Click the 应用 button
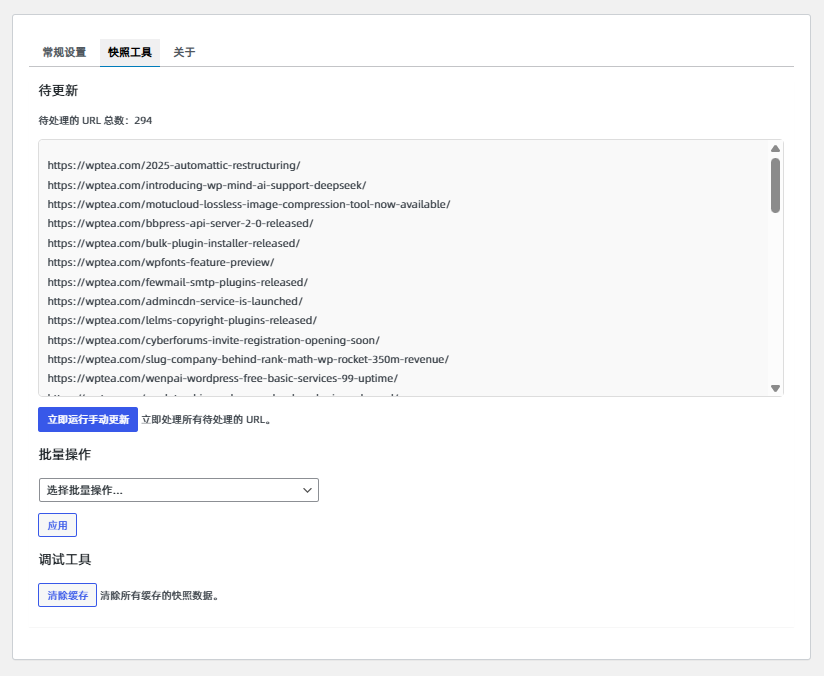Image resolution: width=824 pixels, height=676 pixels. [57, 525]
